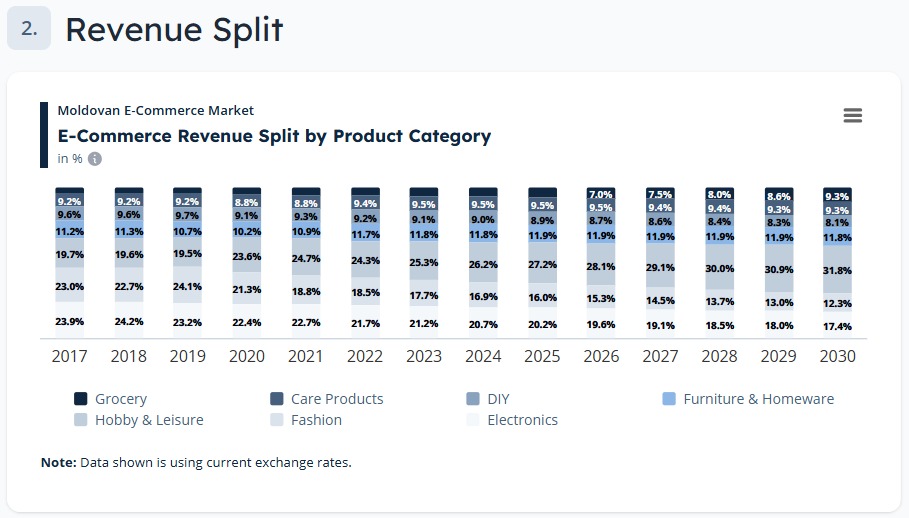
Task: Click the Revenue Split heading
Action: (x=174, y=30)
